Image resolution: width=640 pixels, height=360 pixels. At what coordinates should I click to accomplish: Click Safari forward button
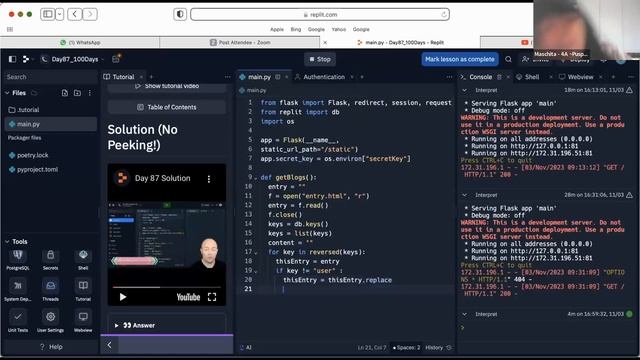tap(90, 14)
